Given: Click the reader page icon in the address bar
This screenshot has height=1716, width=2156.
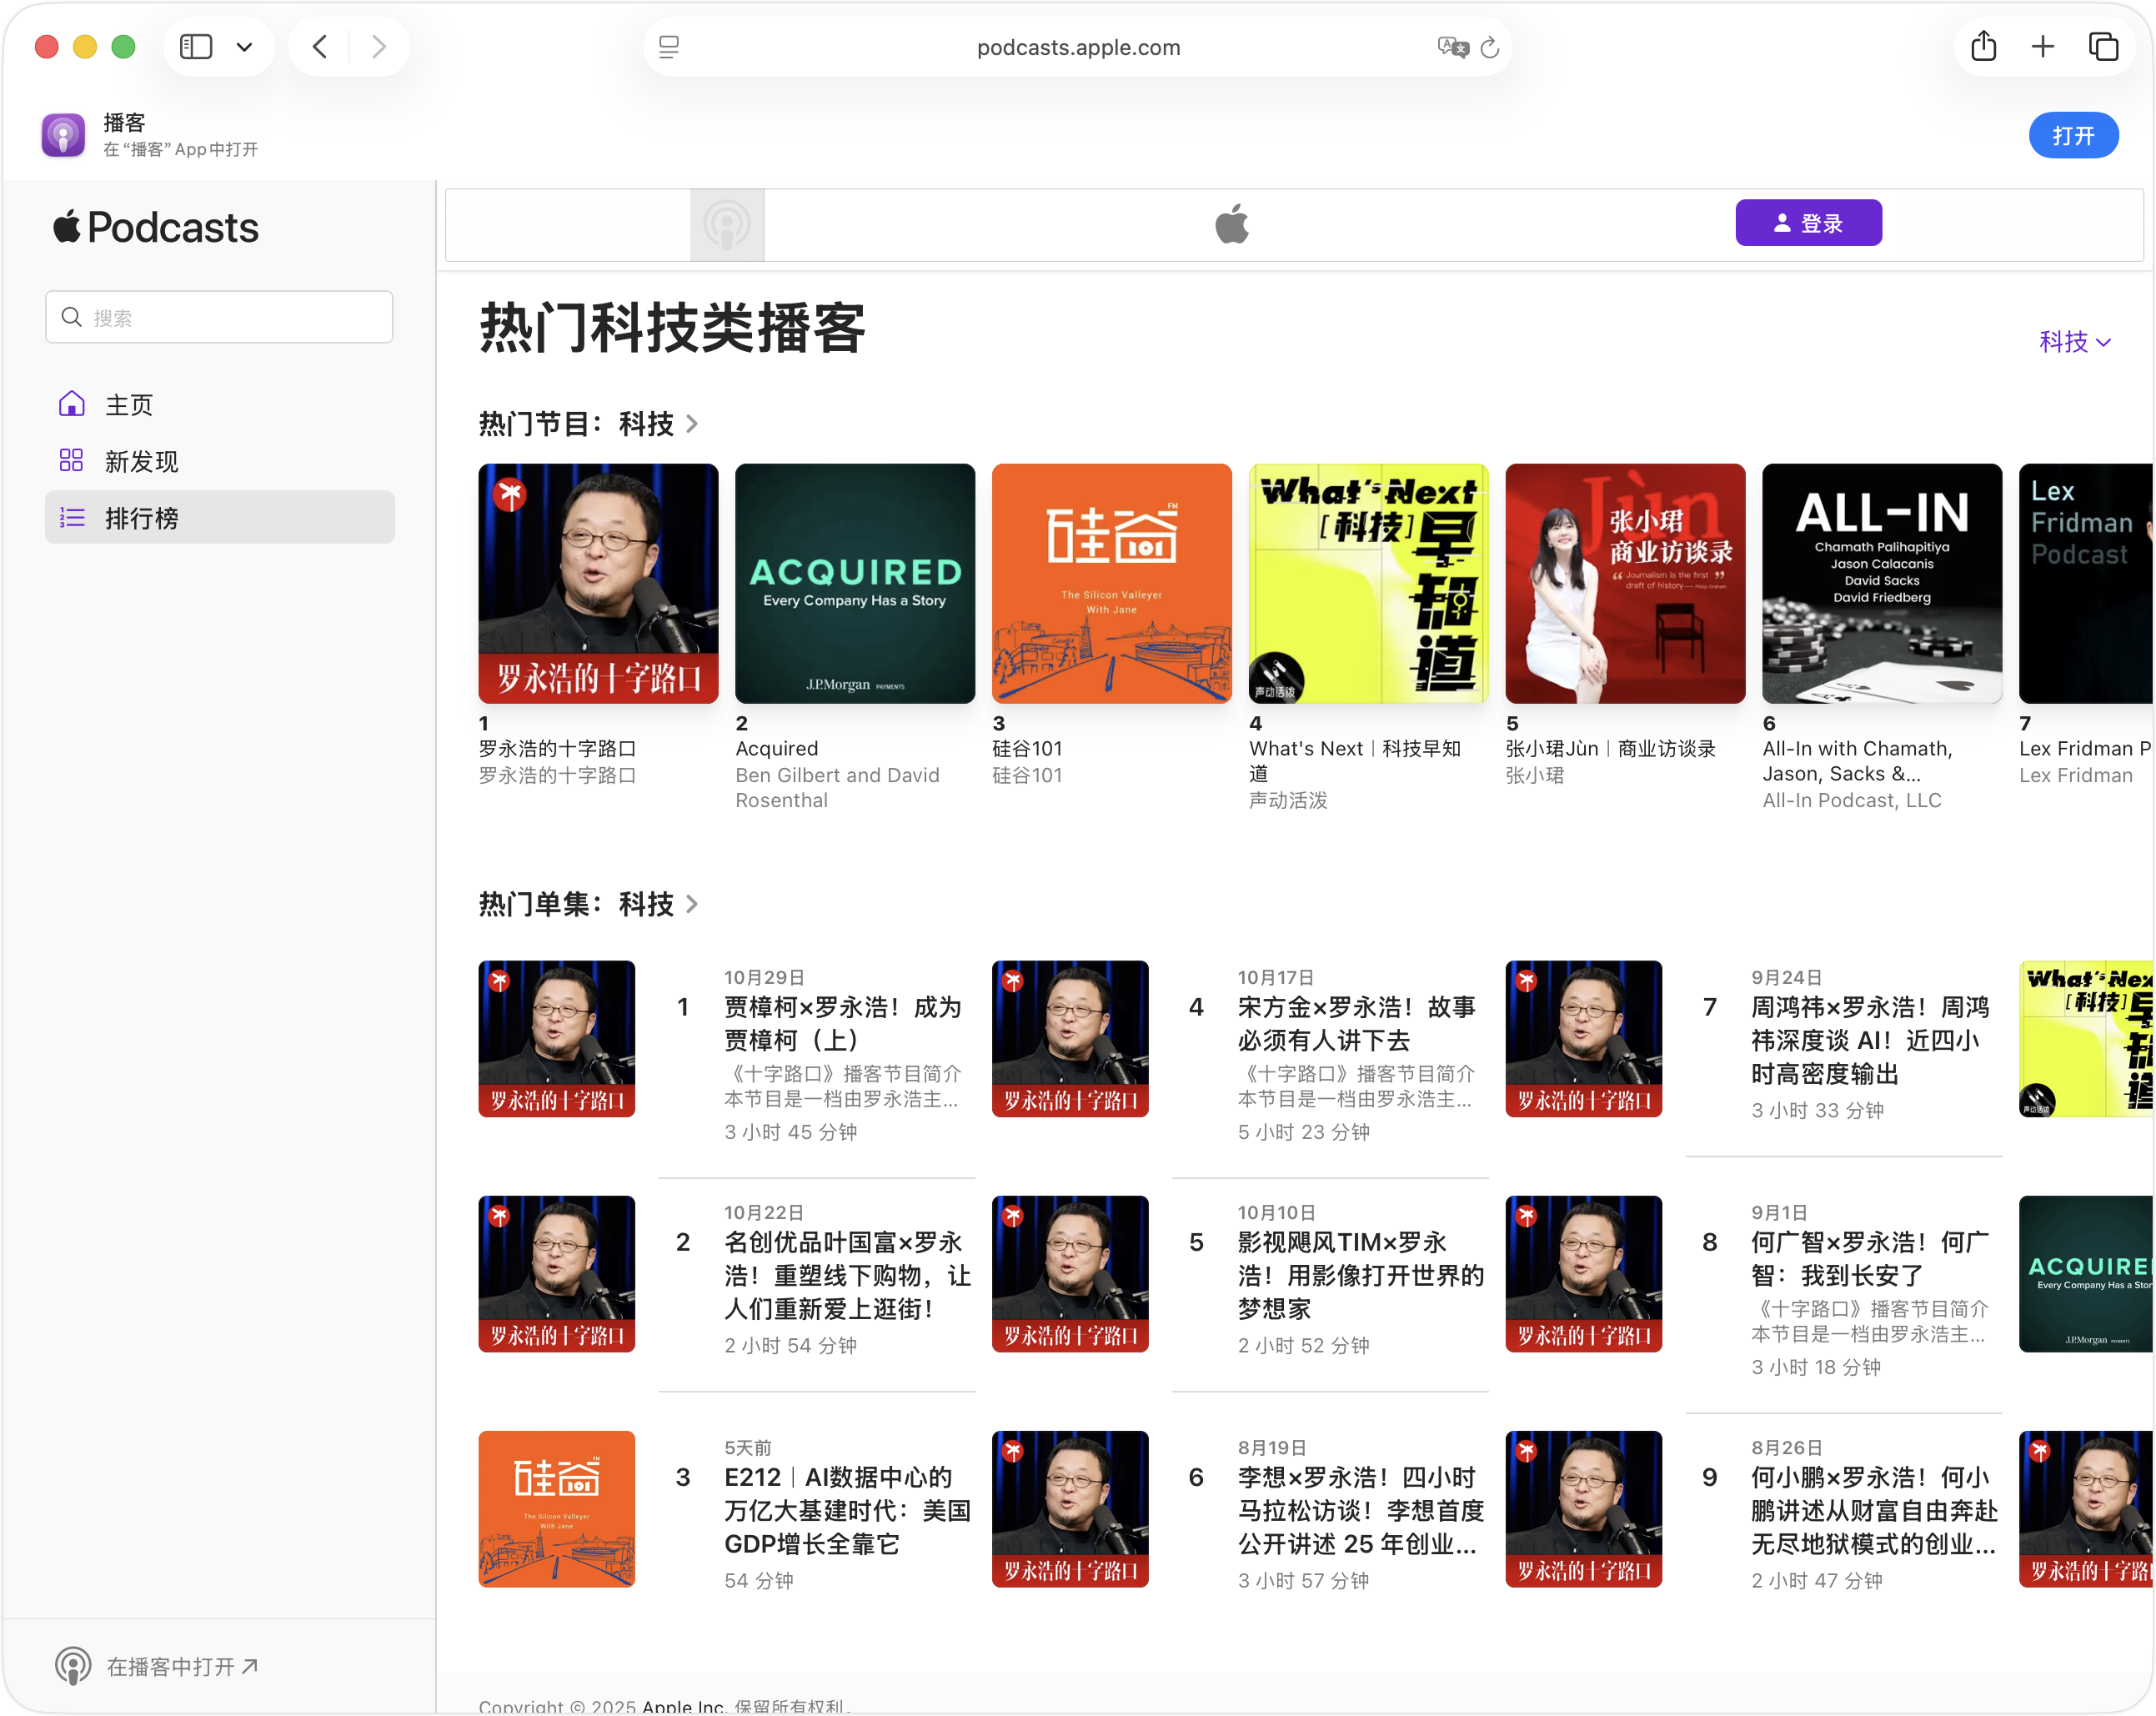Looking at the screenshot, I should point(669,47).
